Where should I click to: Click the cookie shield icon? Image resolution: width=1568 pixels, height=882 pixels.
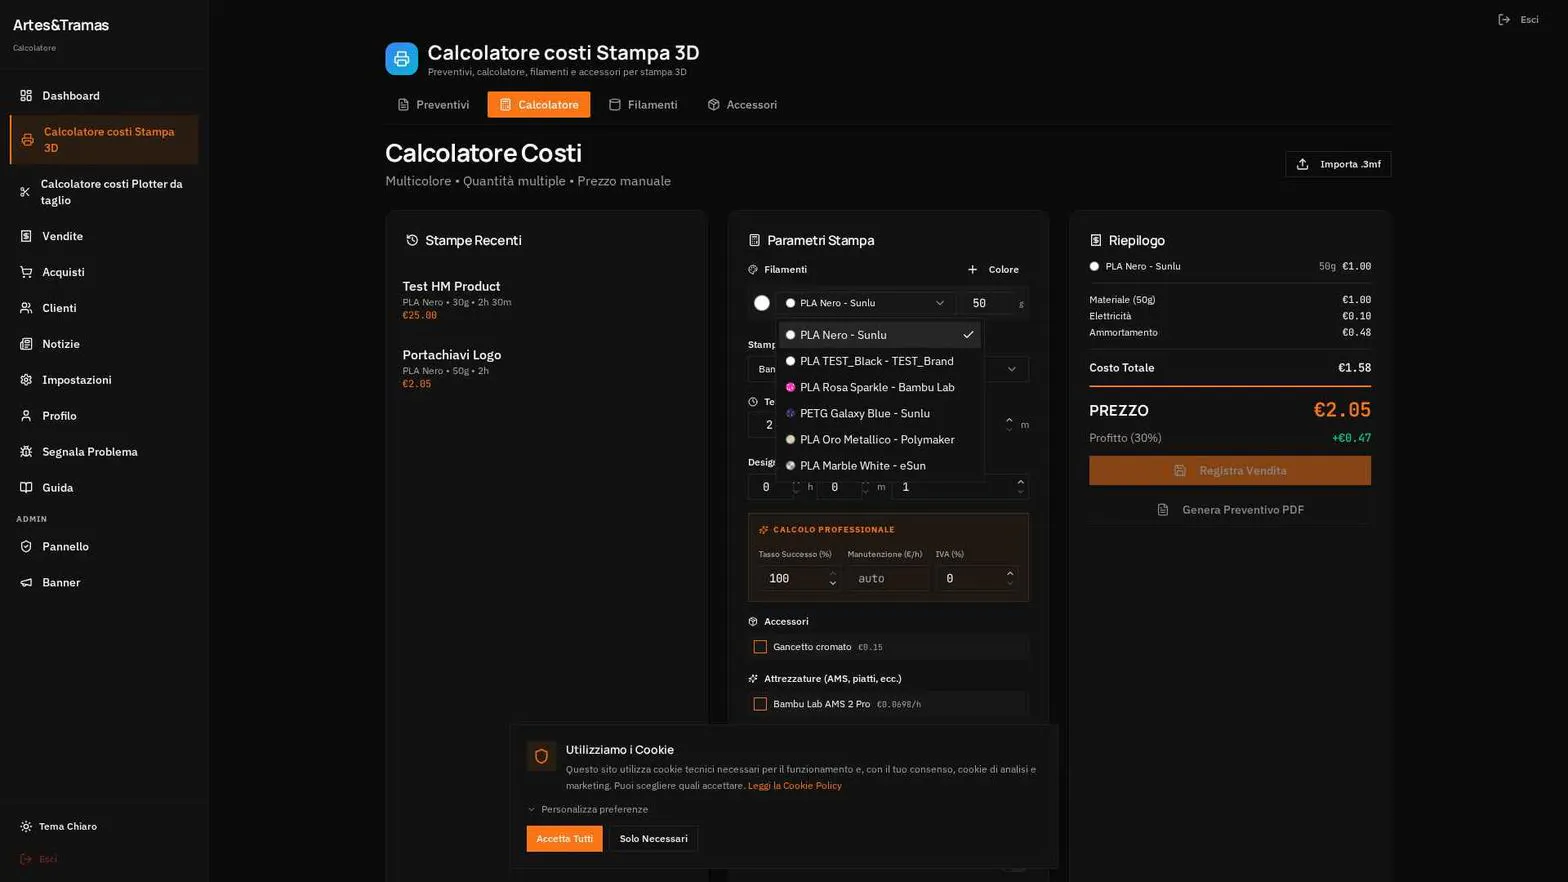[x=541, y=756]
